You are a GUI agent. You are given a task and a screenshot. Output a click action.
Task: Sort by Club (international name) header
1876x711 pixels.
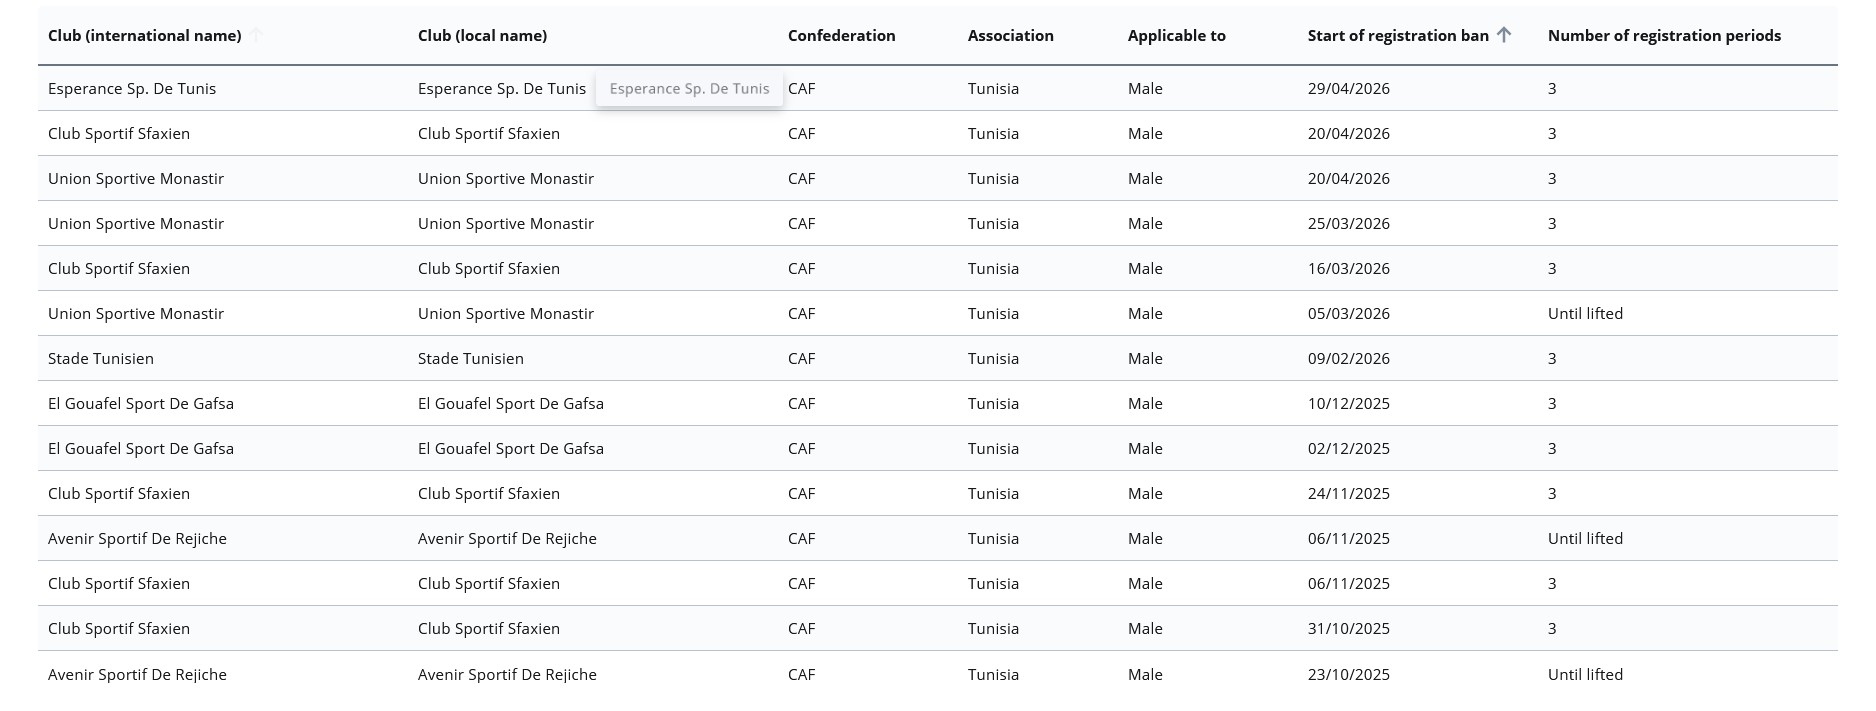click(144, 35)
